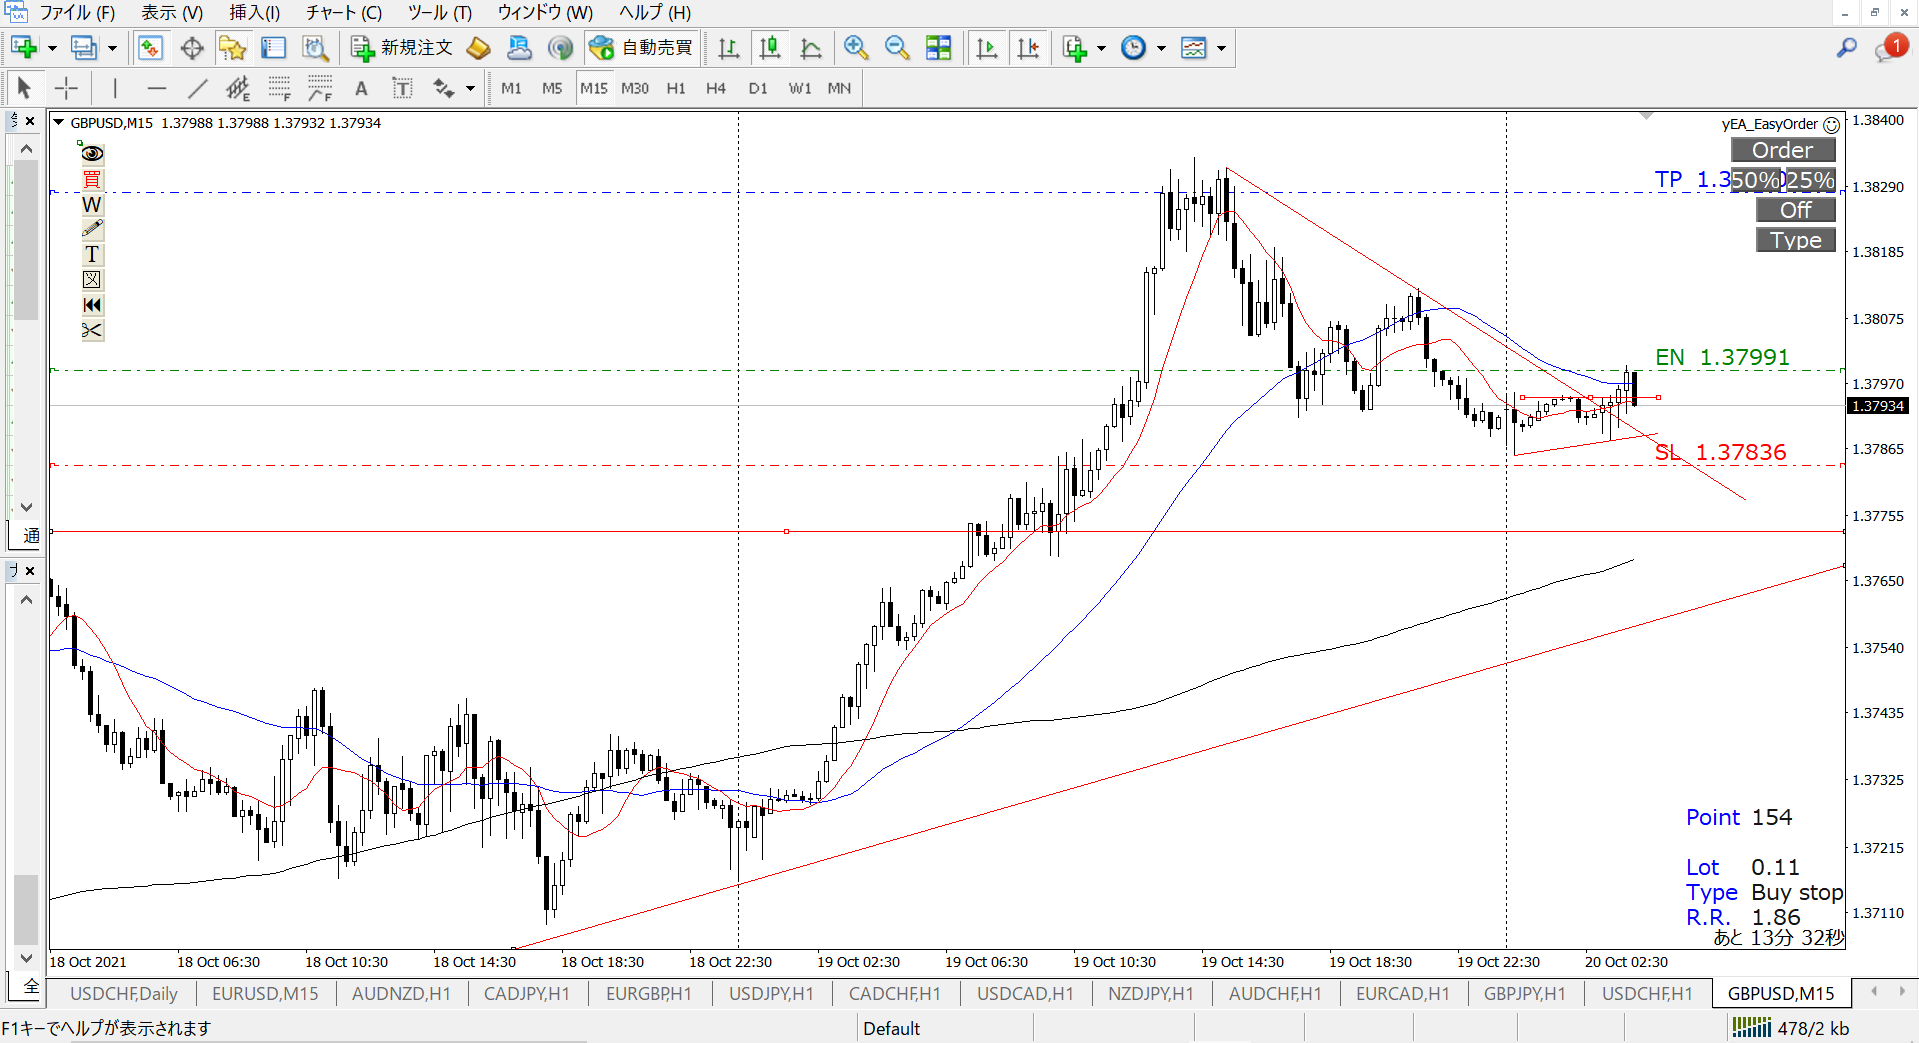The image size is (1919, 1043).
Task: Select the Fibonacci retracement tool
Action: [x=279, y=88]
